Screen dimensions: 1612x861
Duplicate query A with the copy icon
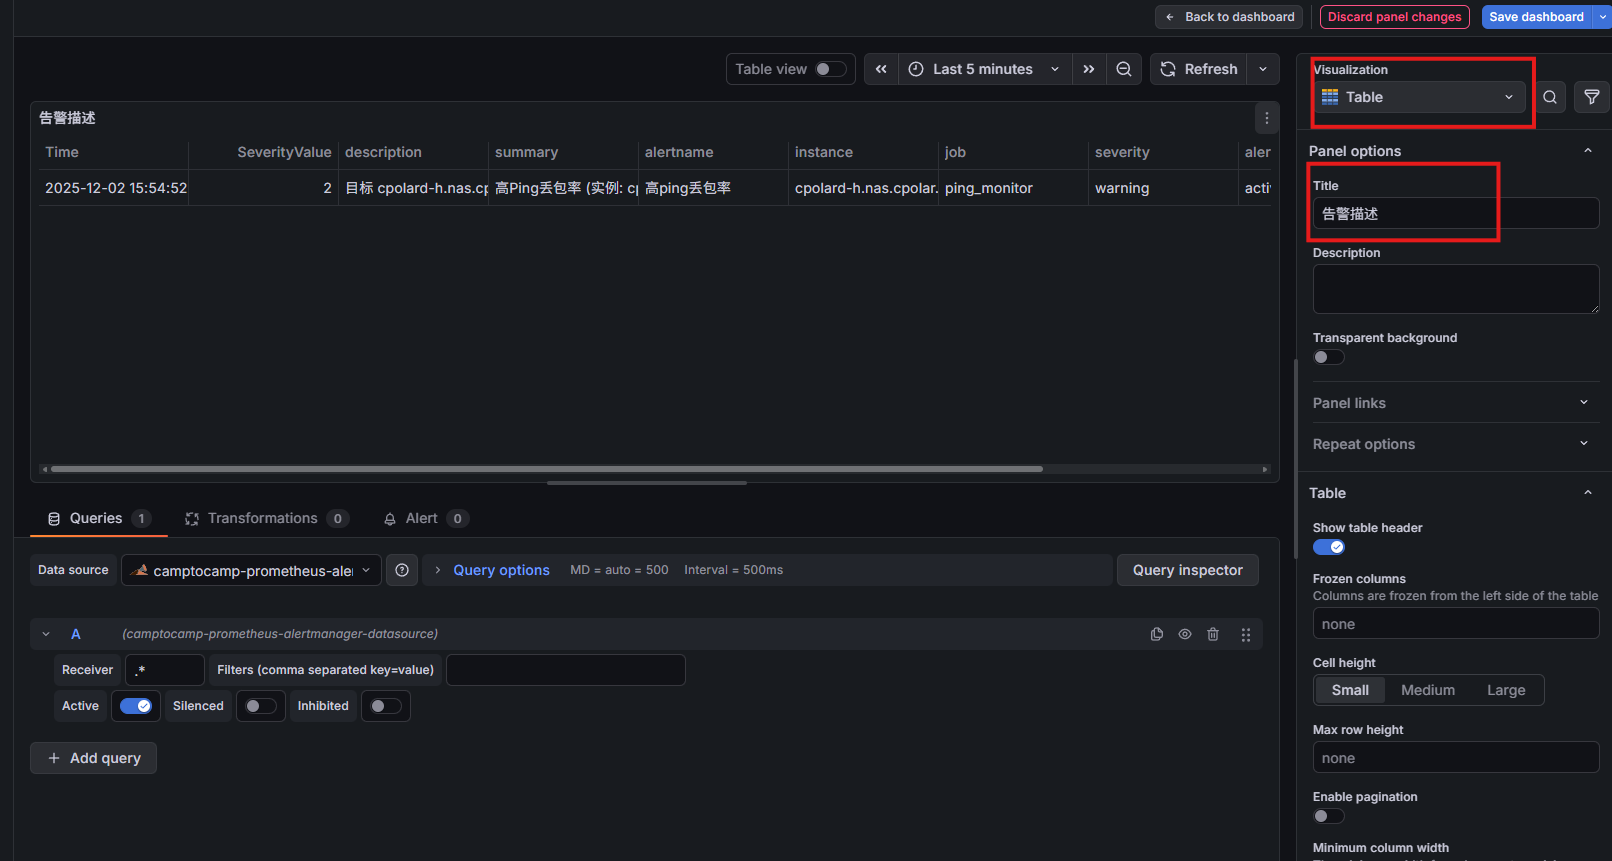[1157, 634]
